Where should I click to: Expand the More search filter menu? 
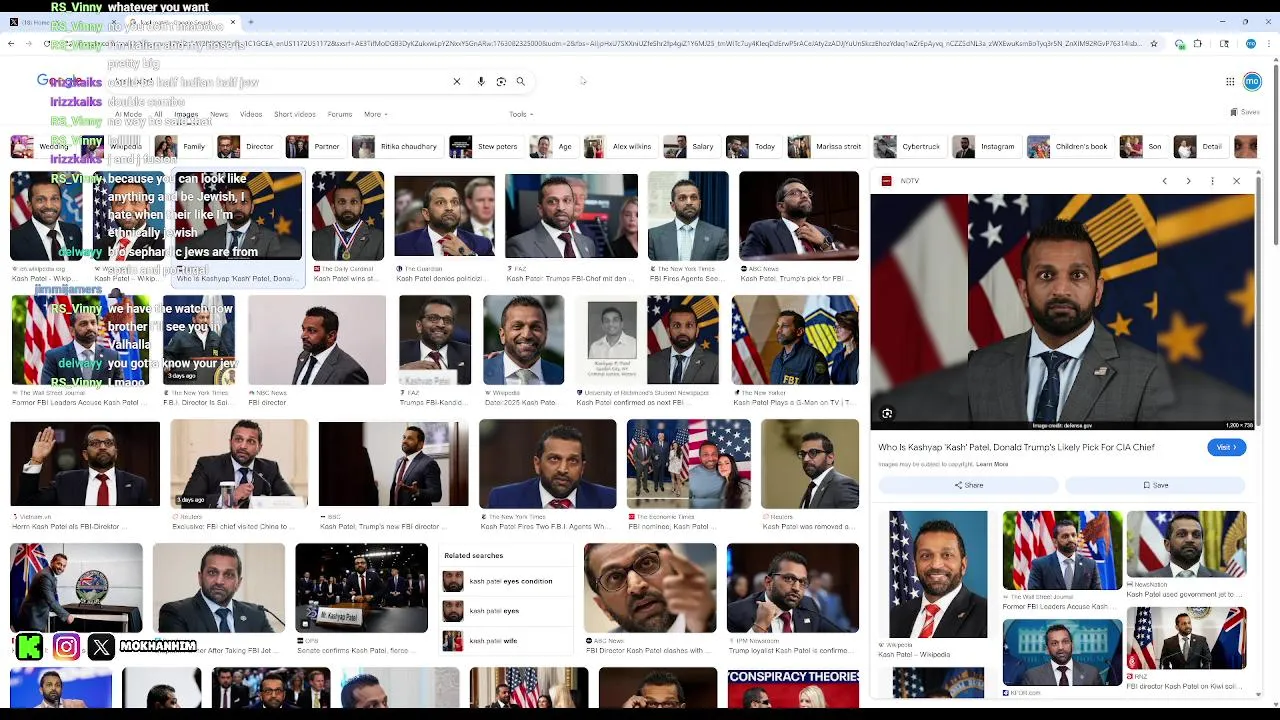(x=376, y=114)
